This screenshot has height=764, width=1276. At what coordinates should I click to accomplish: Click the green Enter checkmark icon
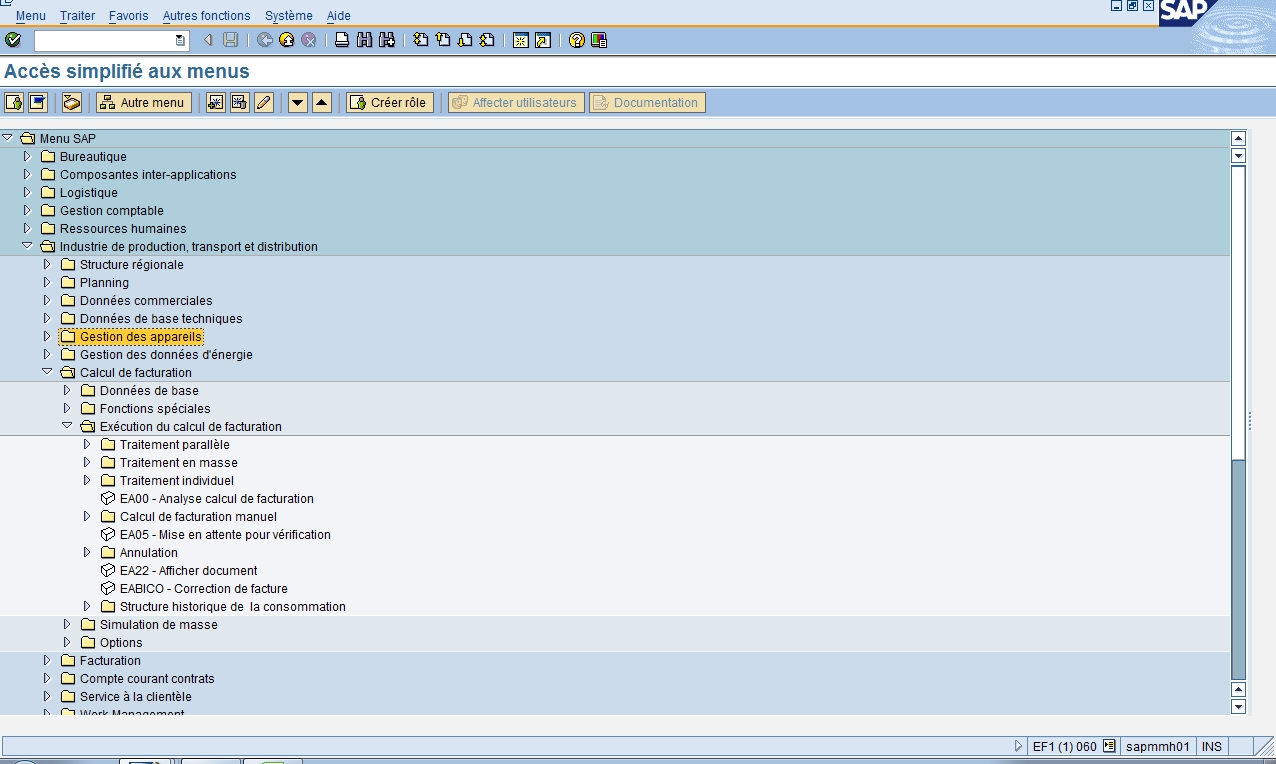[x=13, y=40]
